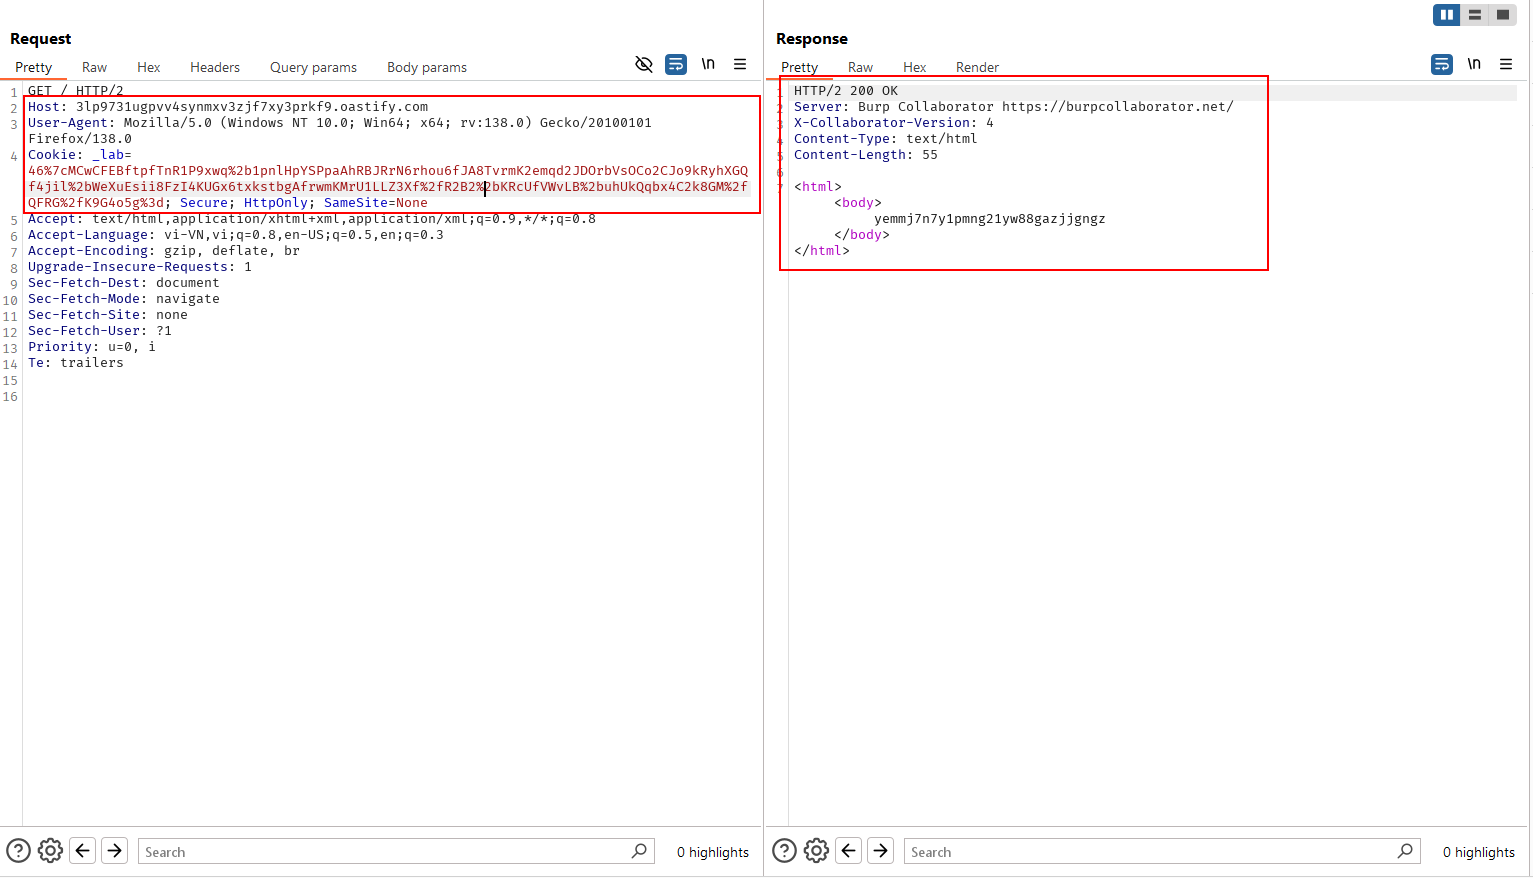Viewport: 1533px width, 878px height.
Task: Switch to Response Raw tab
Action: (861, 67)
